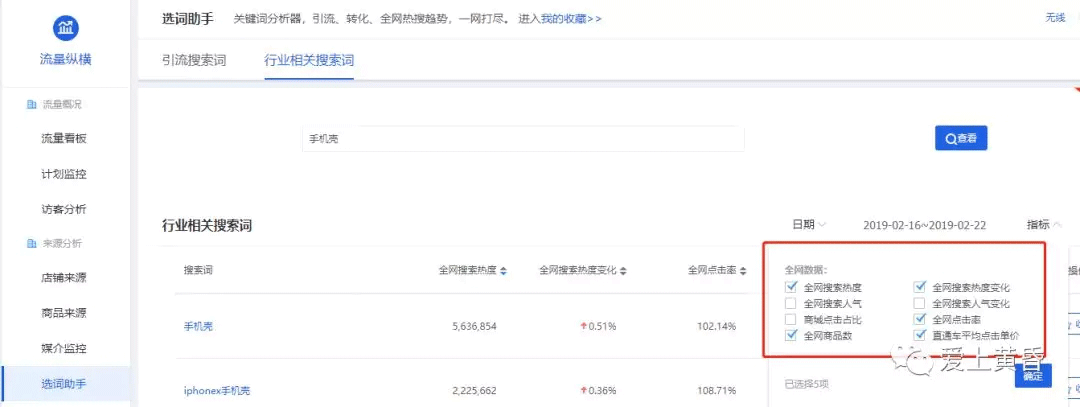Sort by 全网点击率 column arrows
This screenshot has width=1080, height=407.
[x=744, y=271]
